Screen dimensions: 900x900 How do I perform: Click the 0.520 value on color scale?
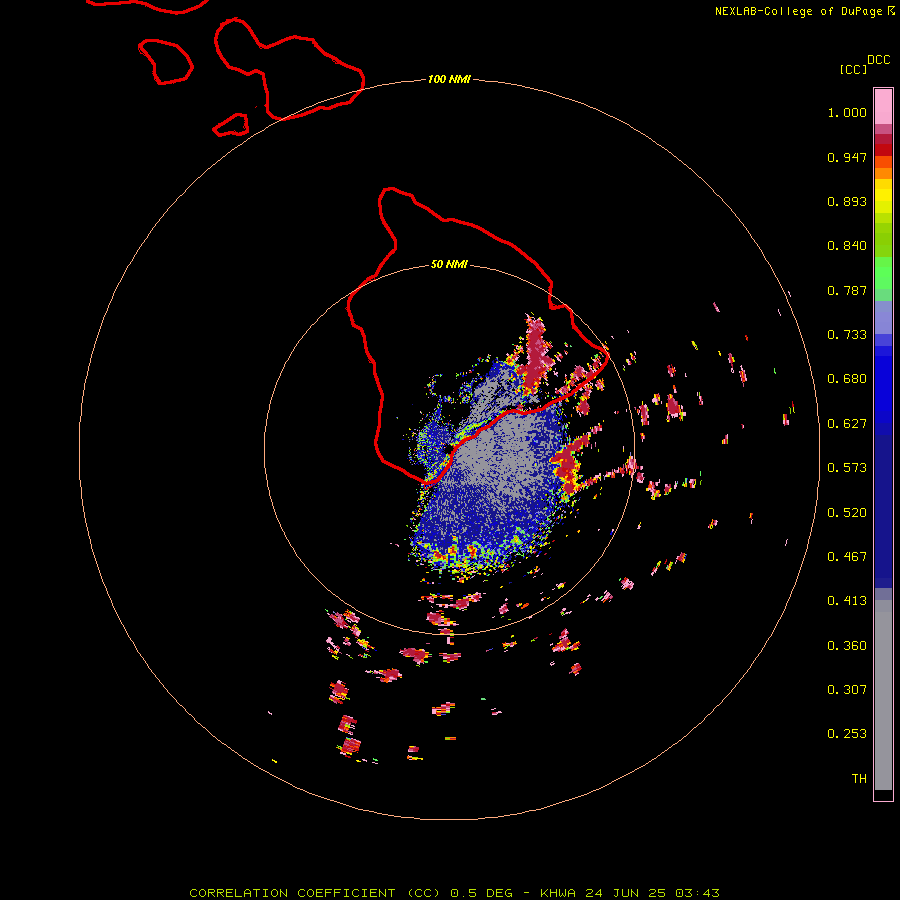tap(847, 513)
